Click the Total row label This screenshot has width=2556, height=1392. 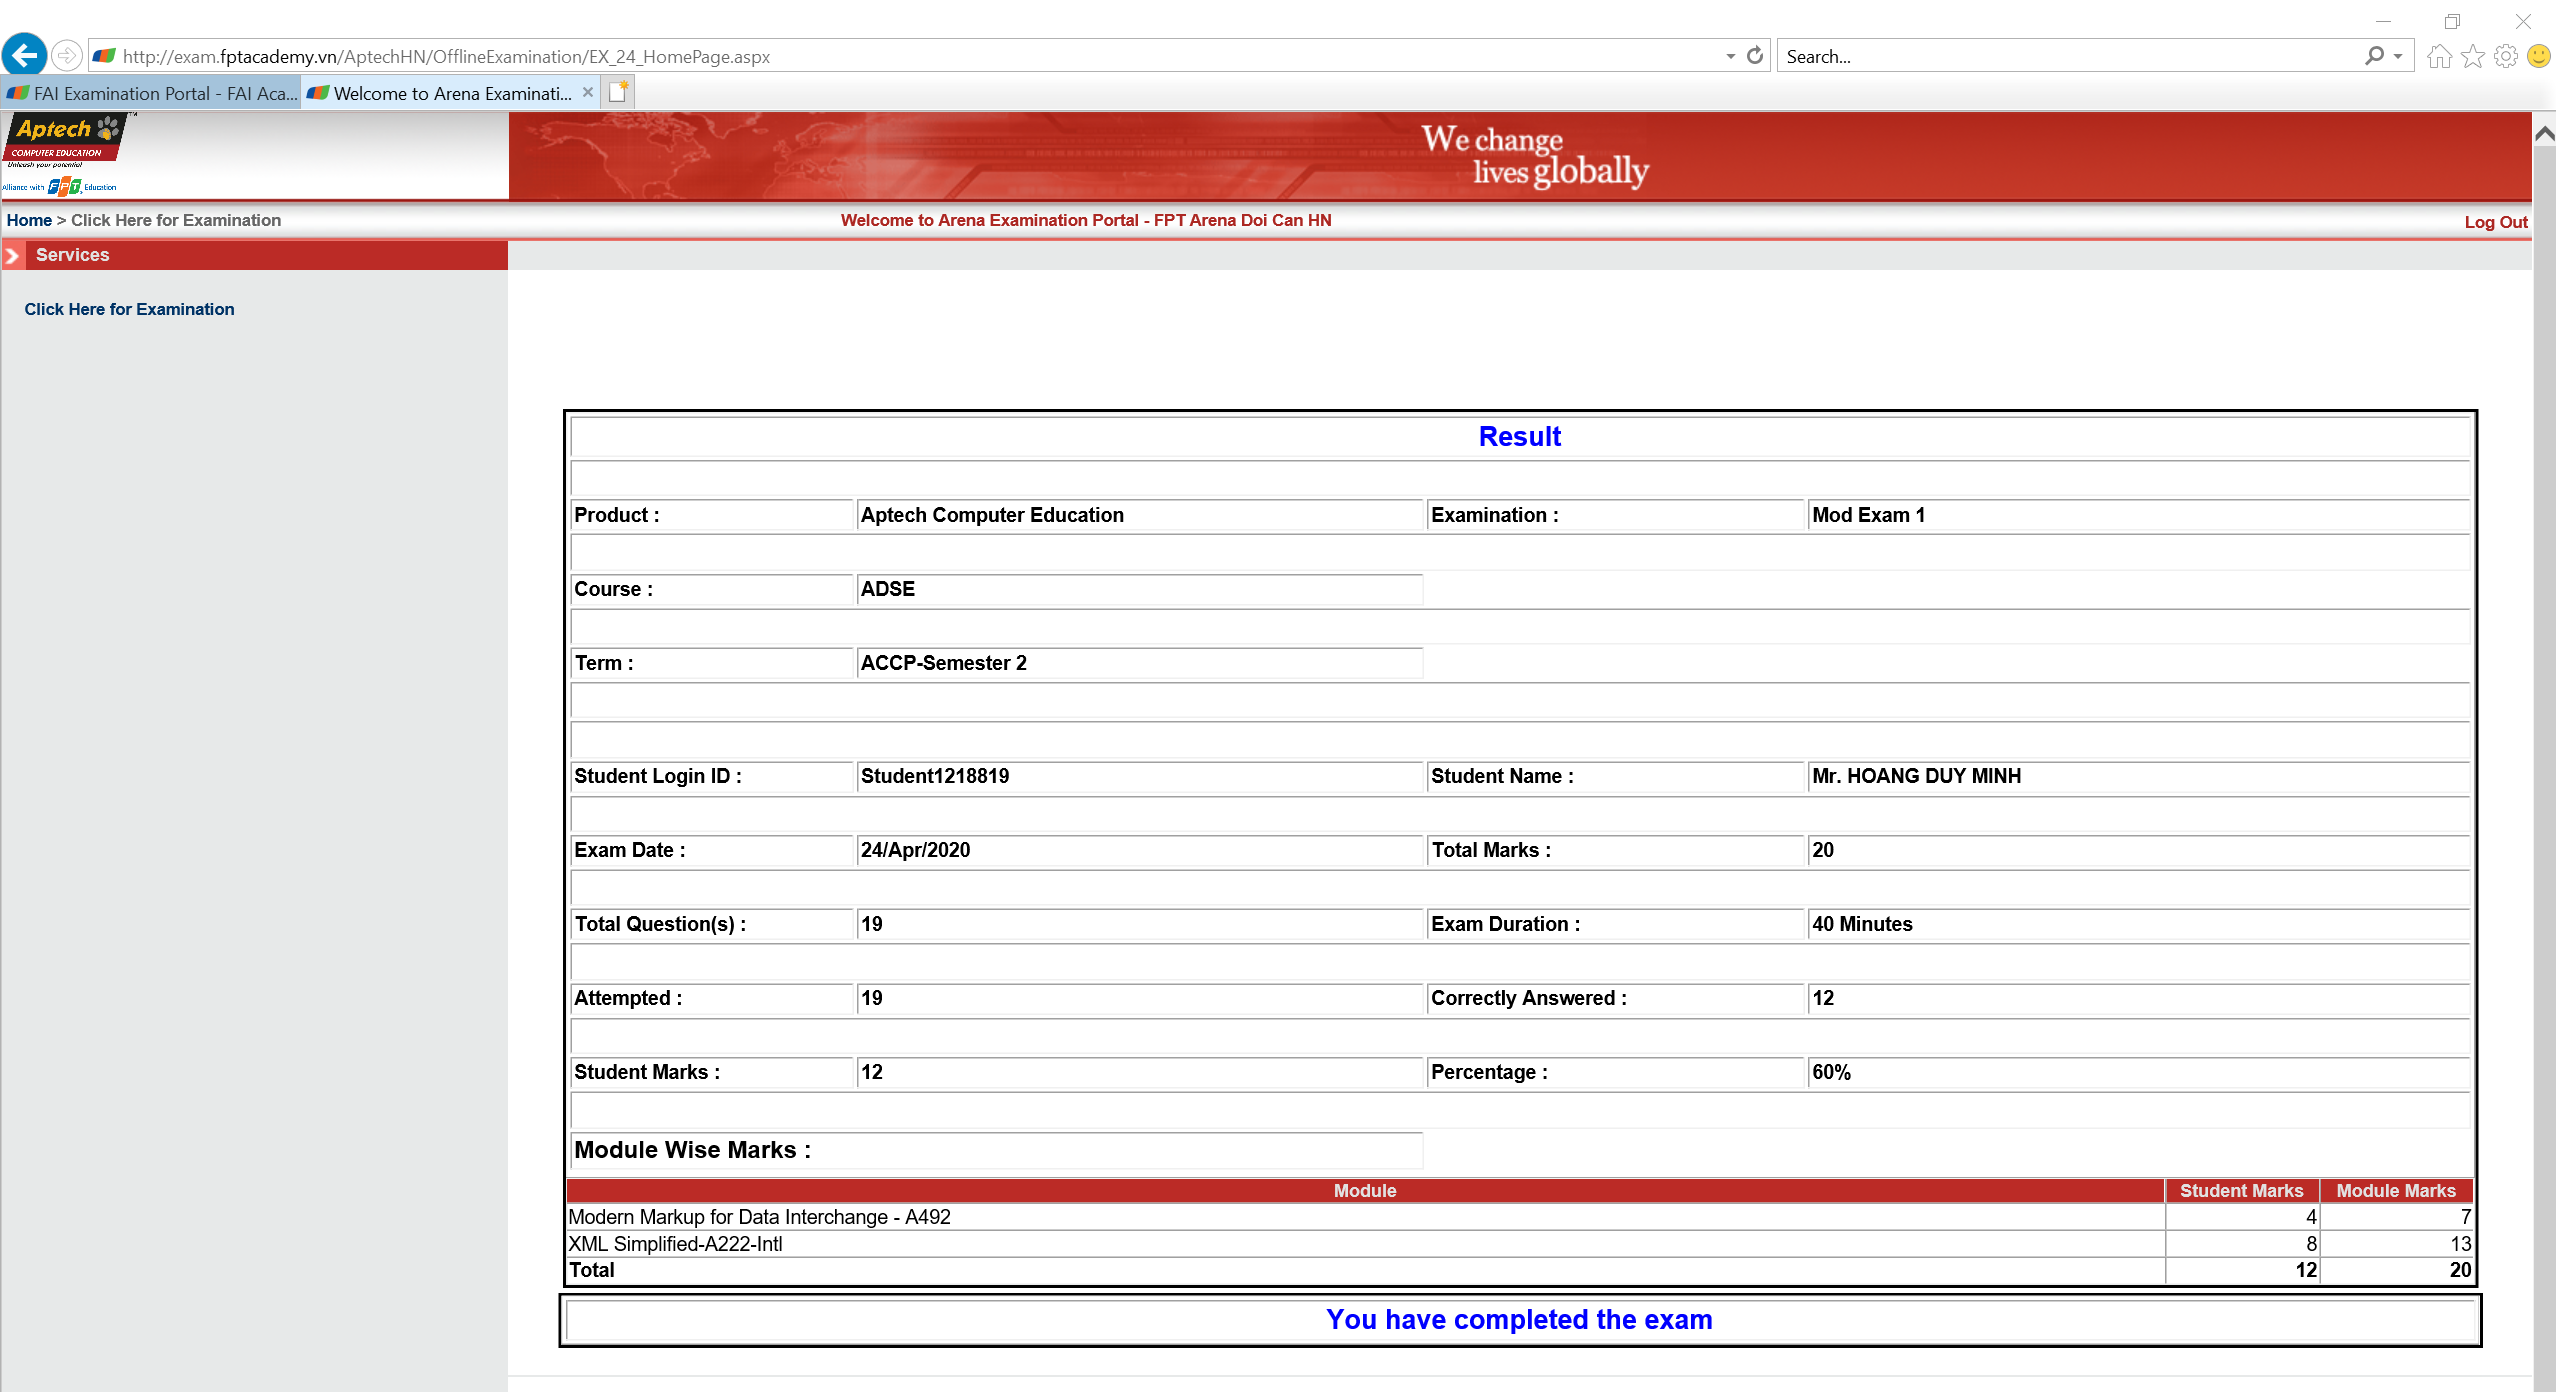592,1270
